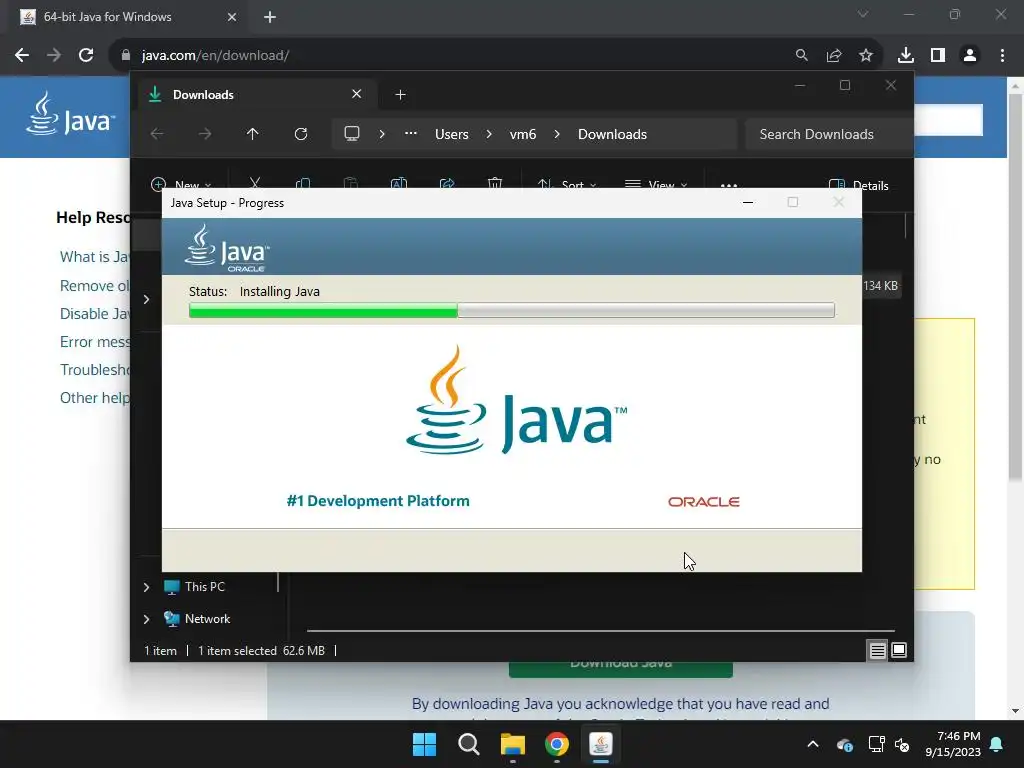
Task: Toggle Chrome's side panel icon
Action: click(938, 56)
